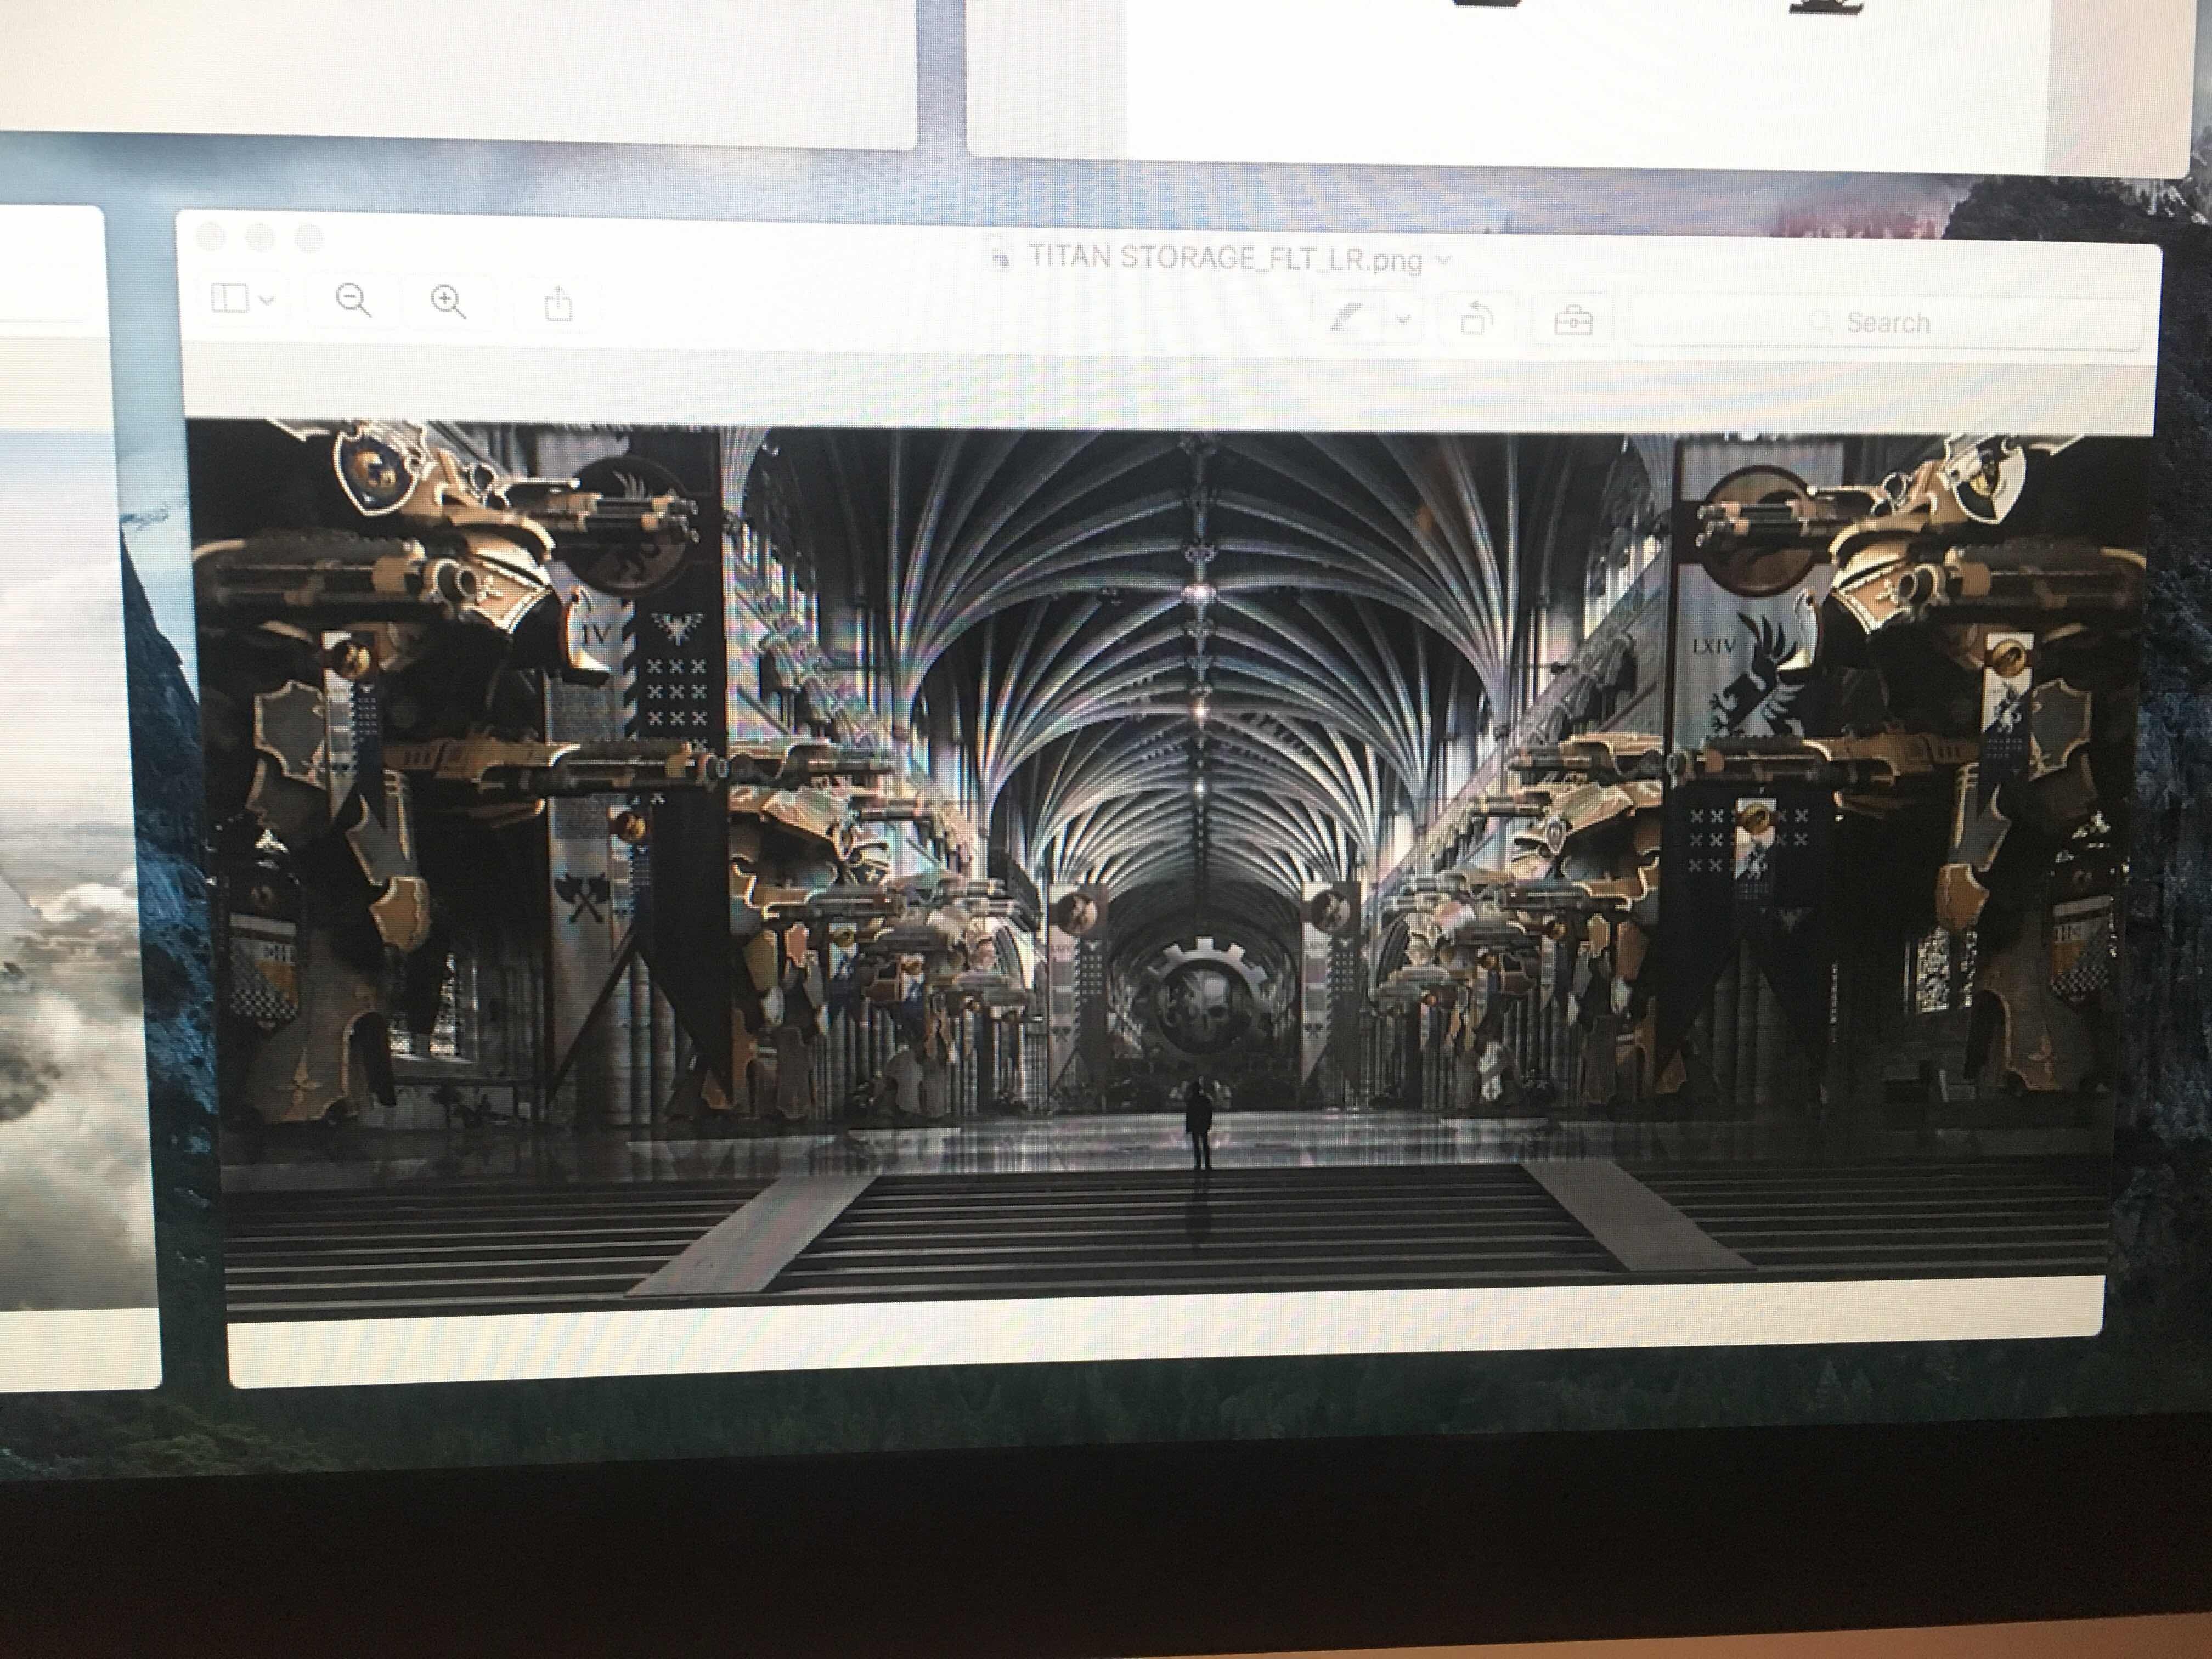Enter full screen with the third window button
2212x1659 pixels.
click(x=310, y=239)
